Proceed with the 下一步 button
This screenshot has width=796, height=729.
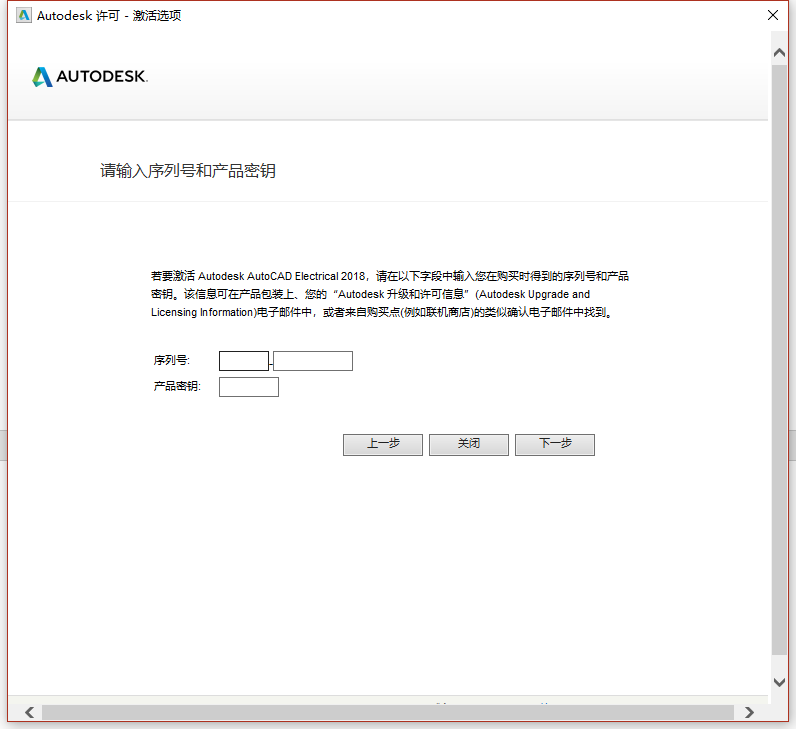click(x=555, y=445)
